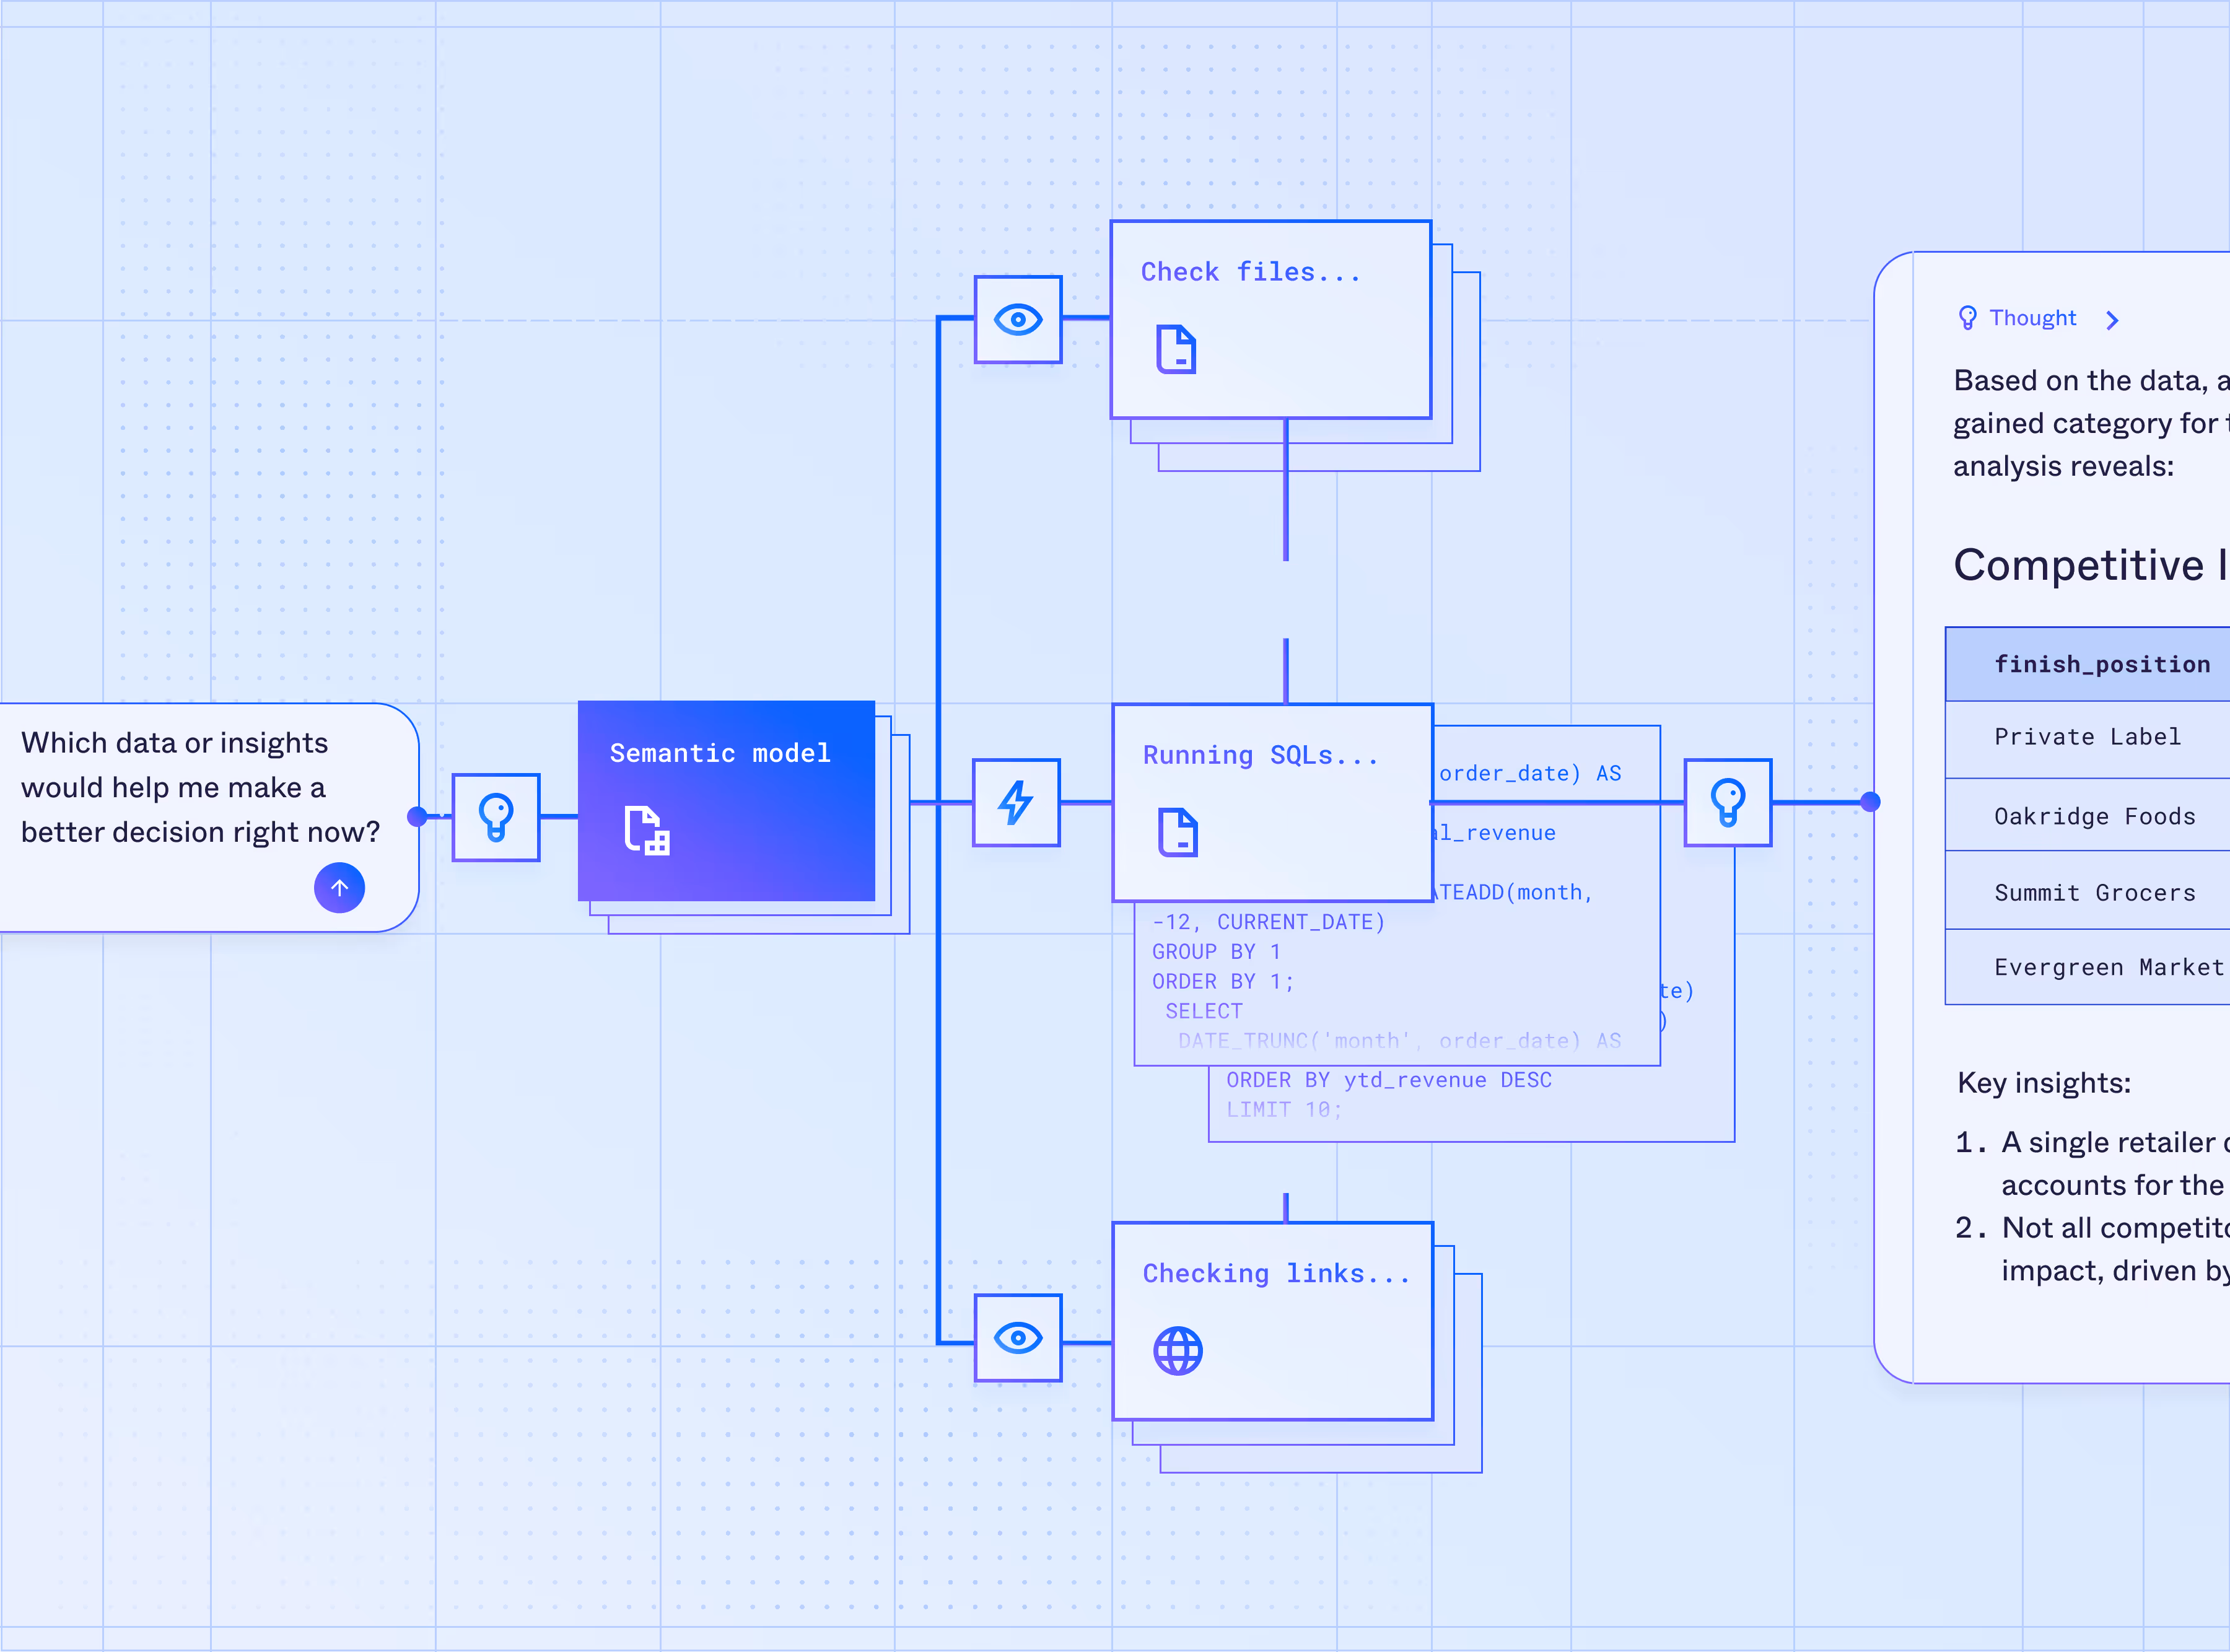
Task: Select the document icon in Running SQLs card
Action: pos(1178,832)
